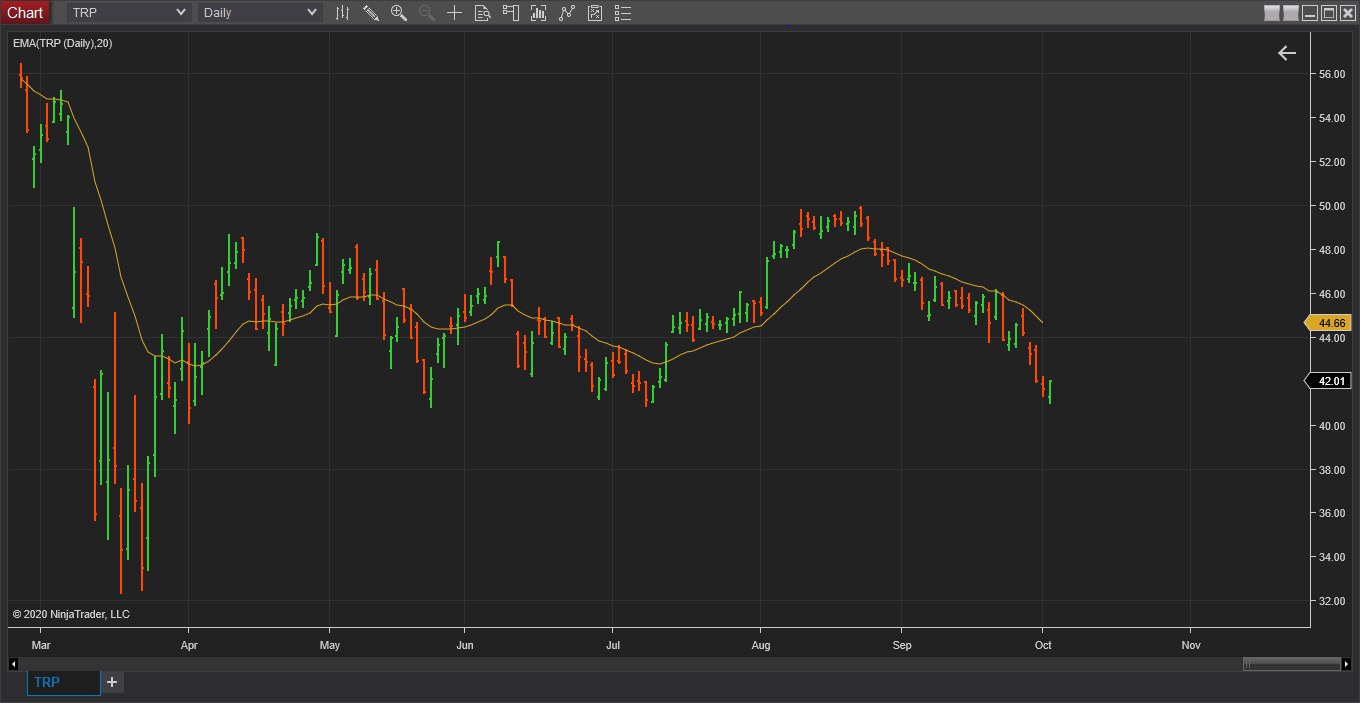Open chart Properties list icon
Screen dimensions: 1360x703
click(623, 13)
